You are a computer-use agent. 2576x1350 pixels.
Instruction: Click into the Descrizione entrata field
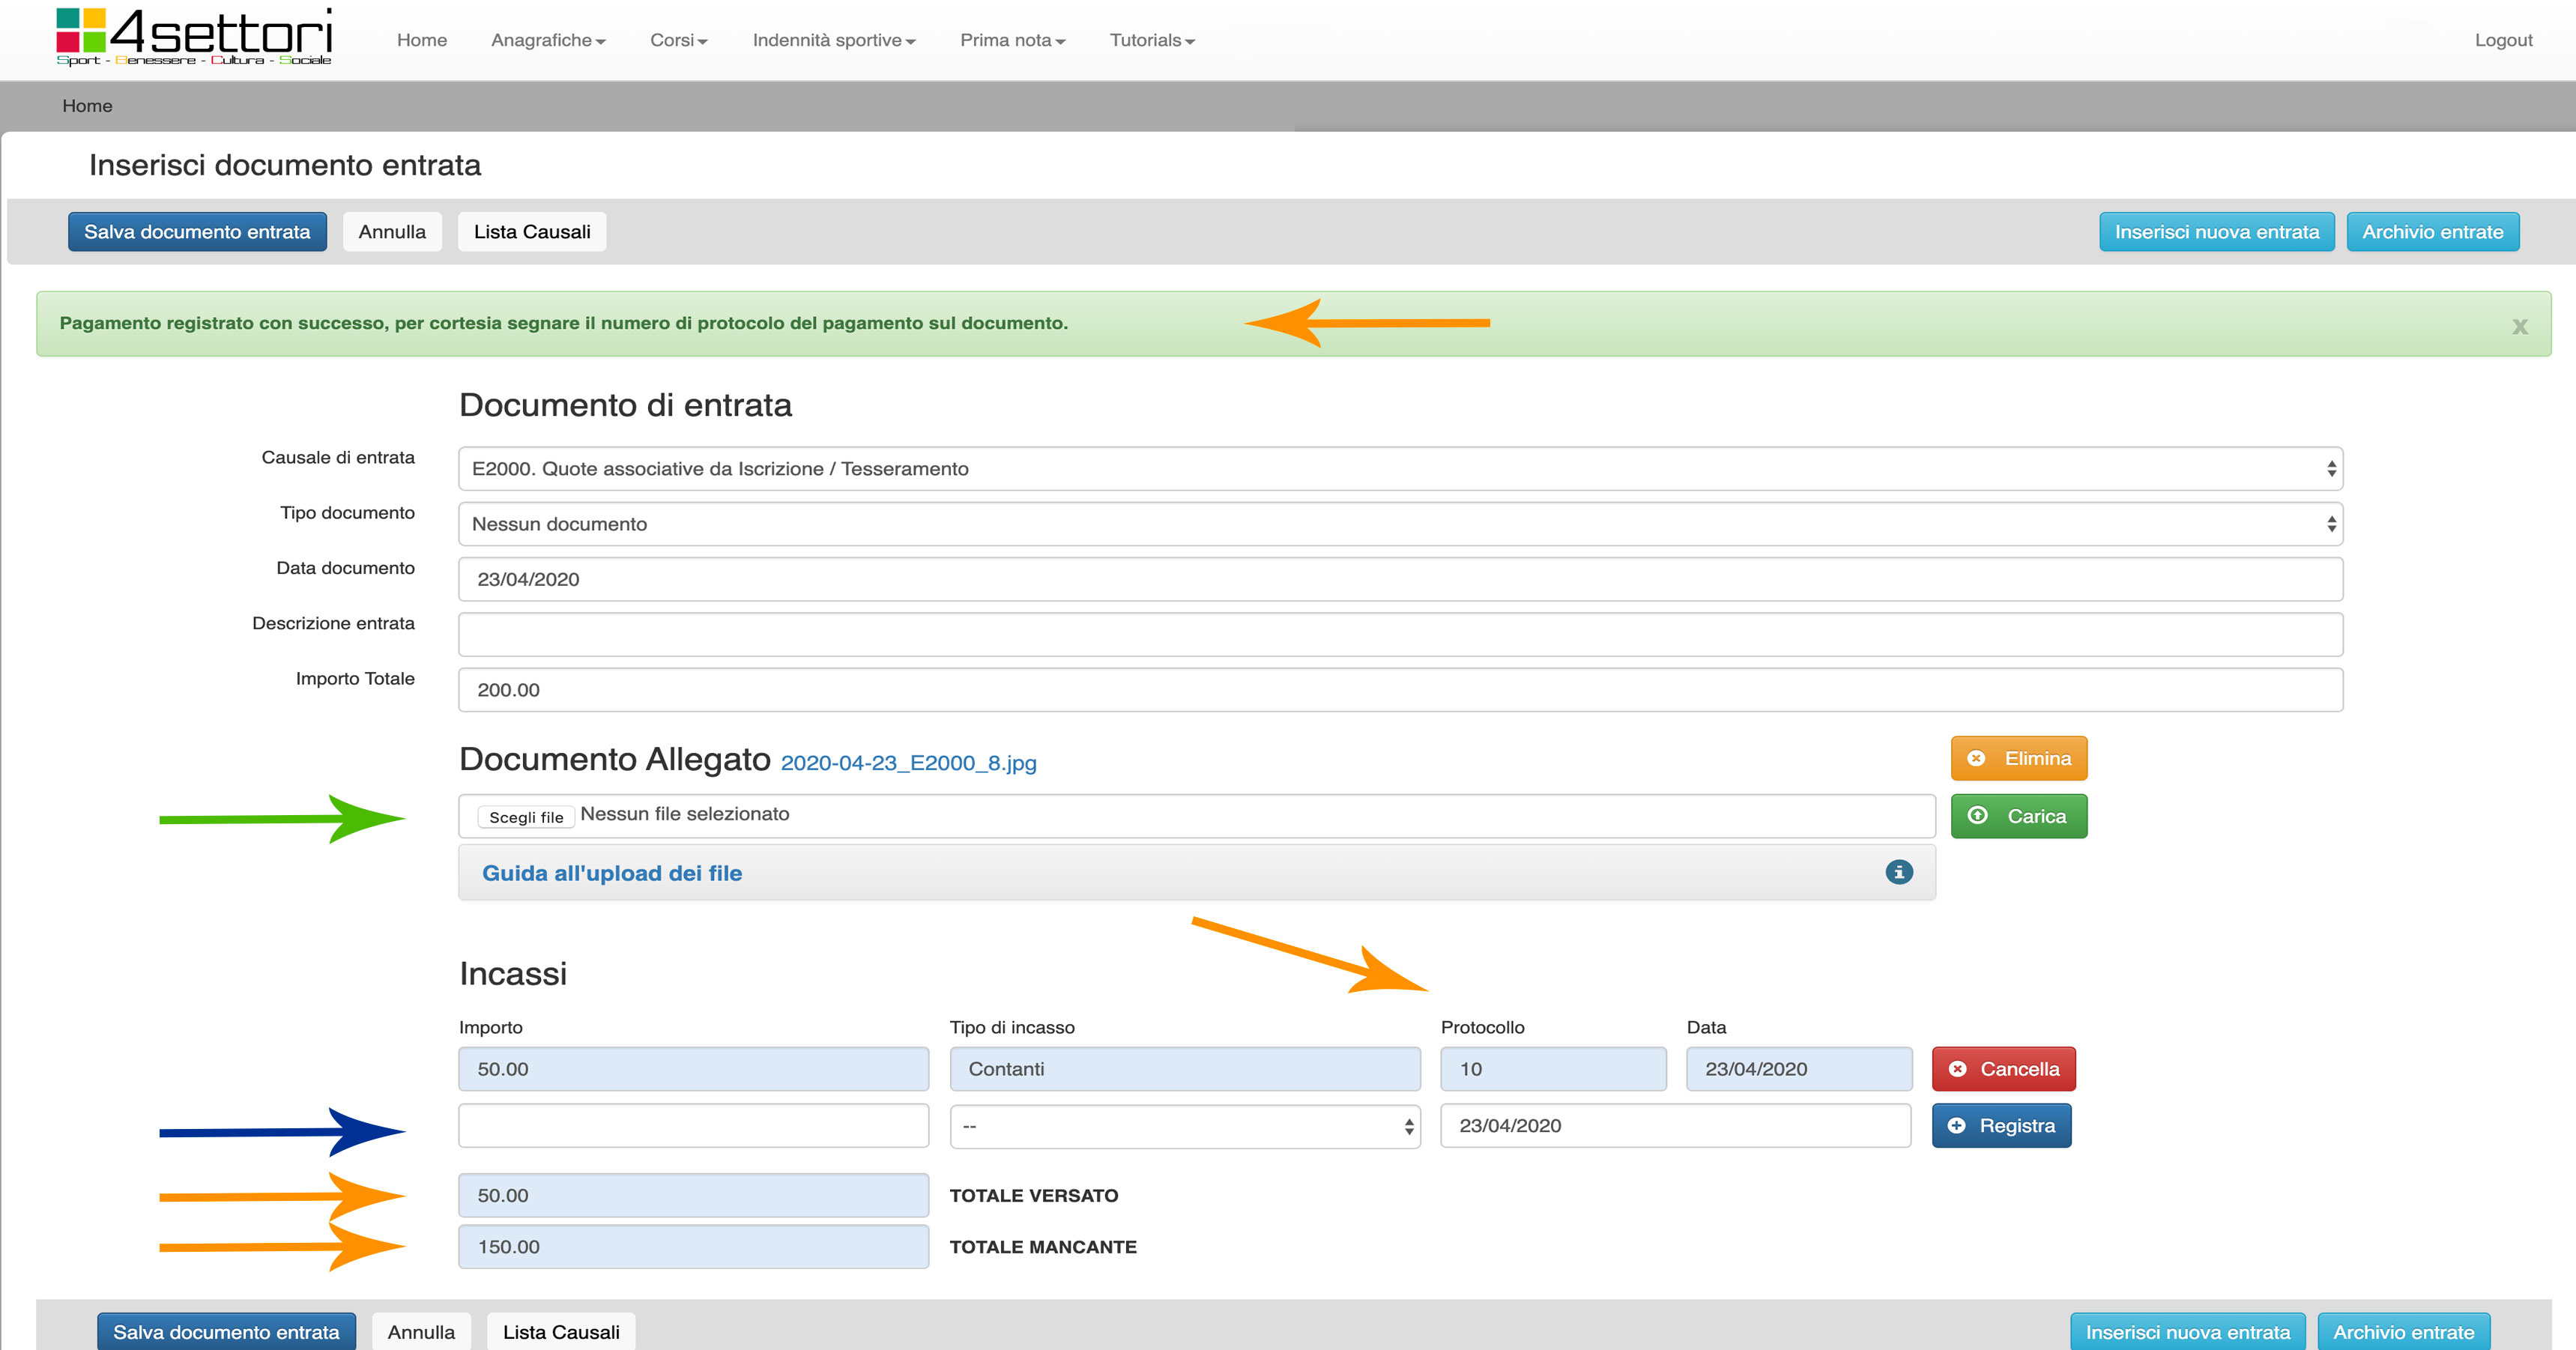pyautogui.click(x=1399, y=634)
